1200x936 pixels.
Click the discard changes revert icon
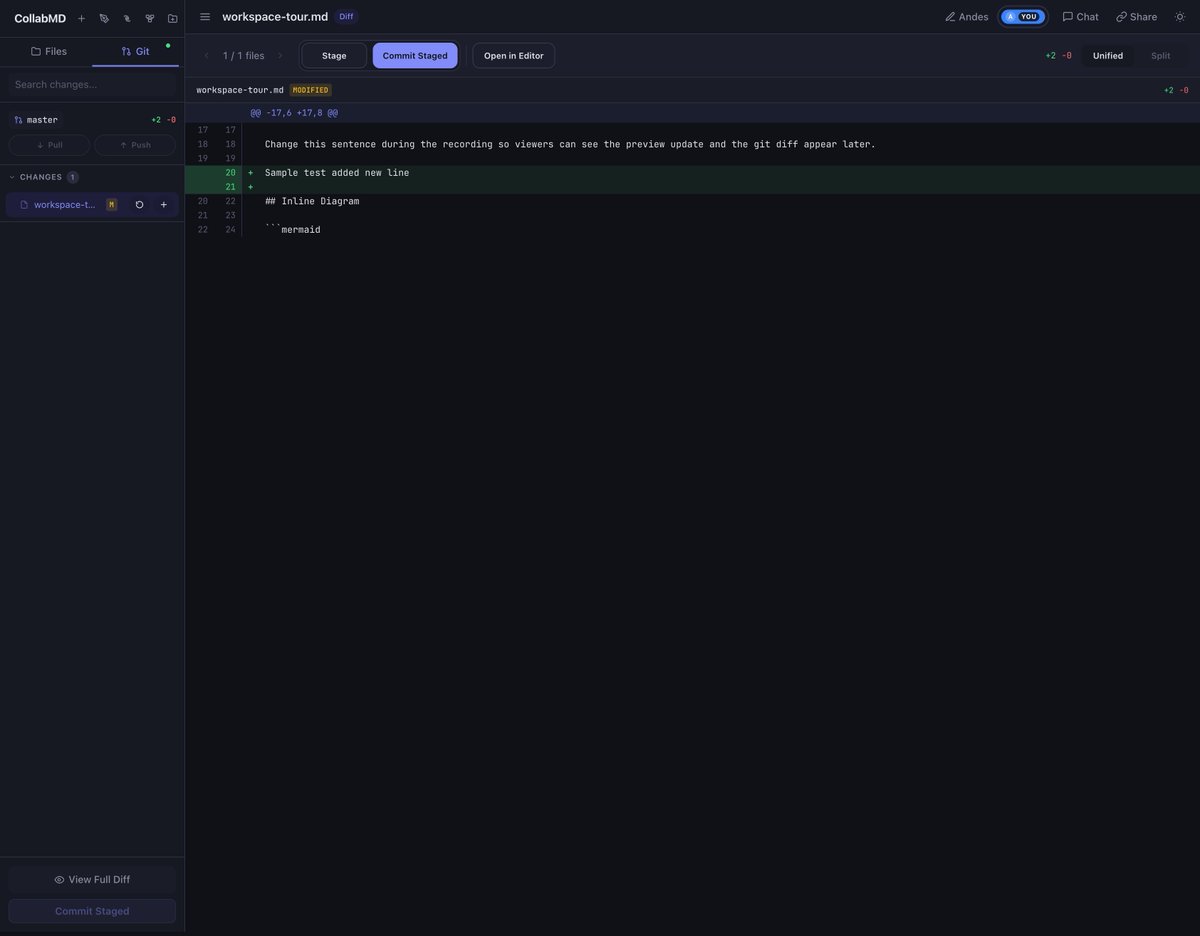click(x=139, y=205)
